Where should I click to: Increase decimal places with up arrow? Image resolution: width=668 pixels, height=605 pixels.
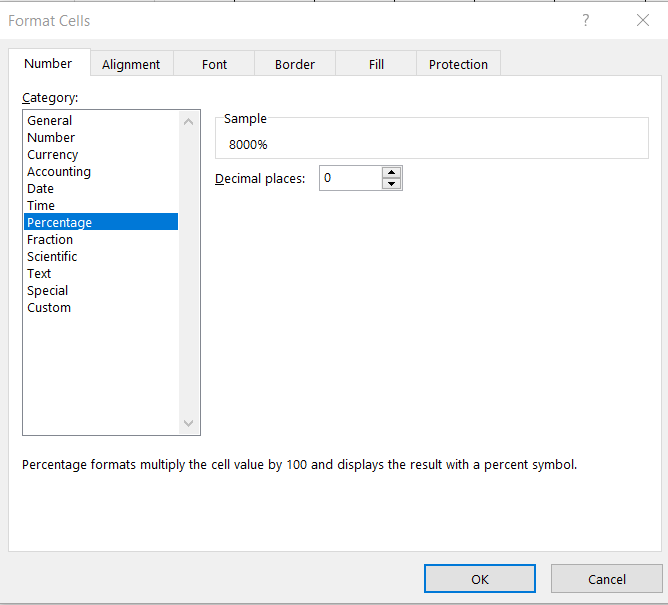pos(392,173)
